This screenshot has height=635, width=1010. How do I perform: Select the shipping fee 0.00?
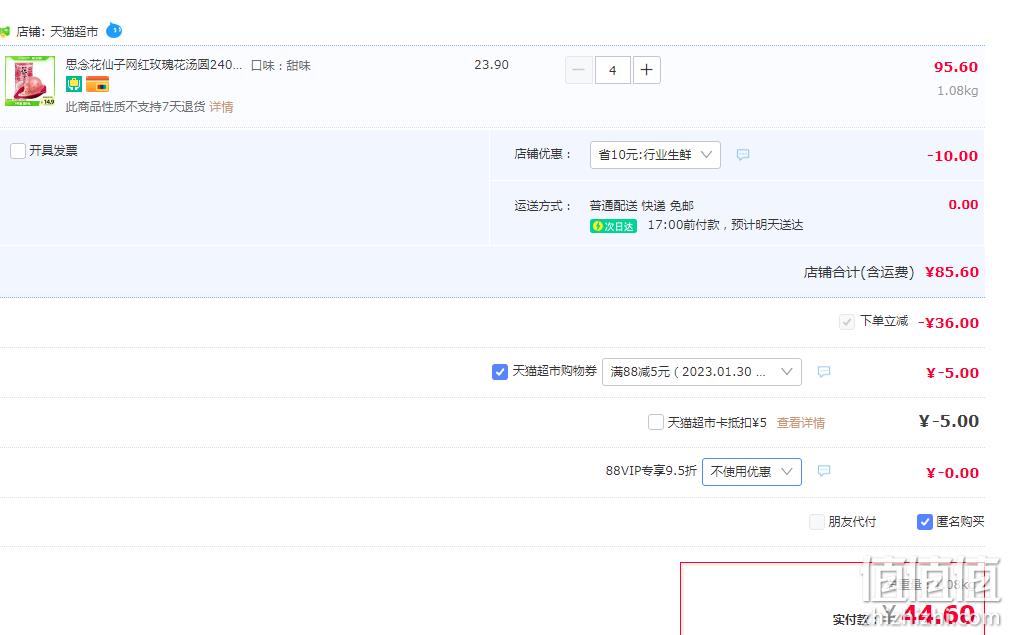(963, 205)
